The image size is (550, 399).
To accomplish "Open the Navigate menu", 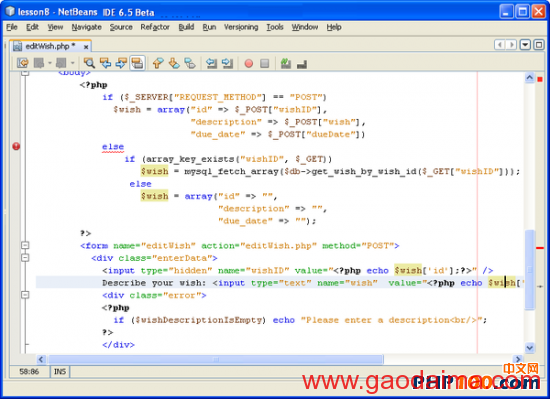I will coord(86,27).
